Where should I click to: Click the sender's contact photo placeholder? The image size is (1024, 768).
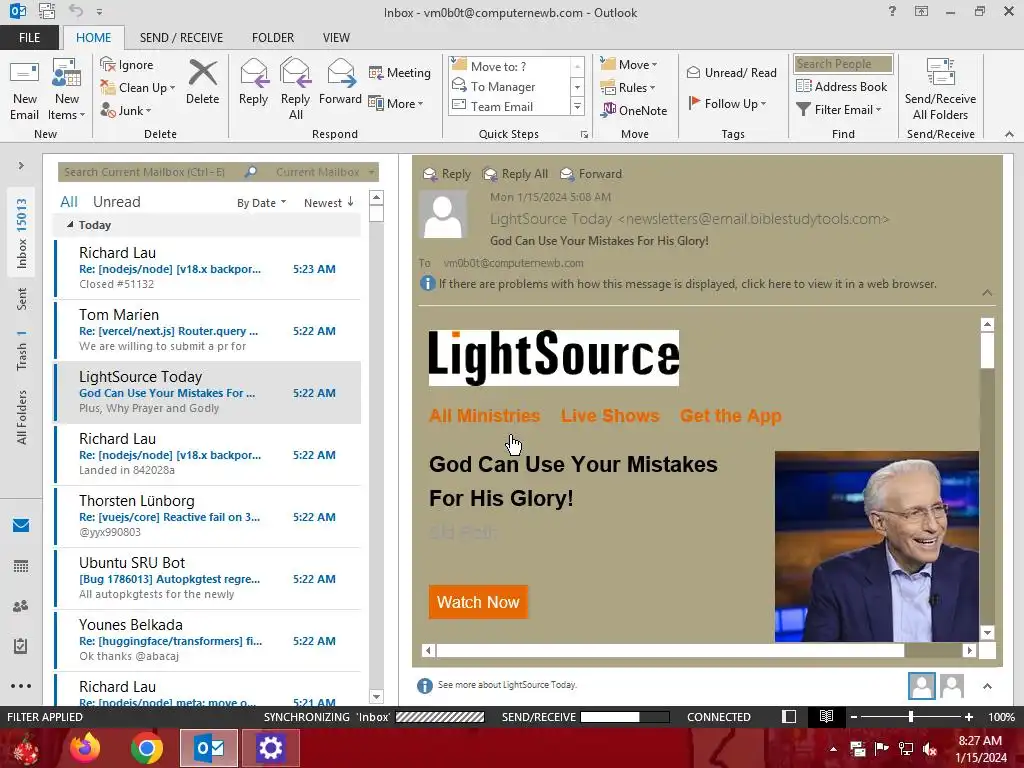443,215
